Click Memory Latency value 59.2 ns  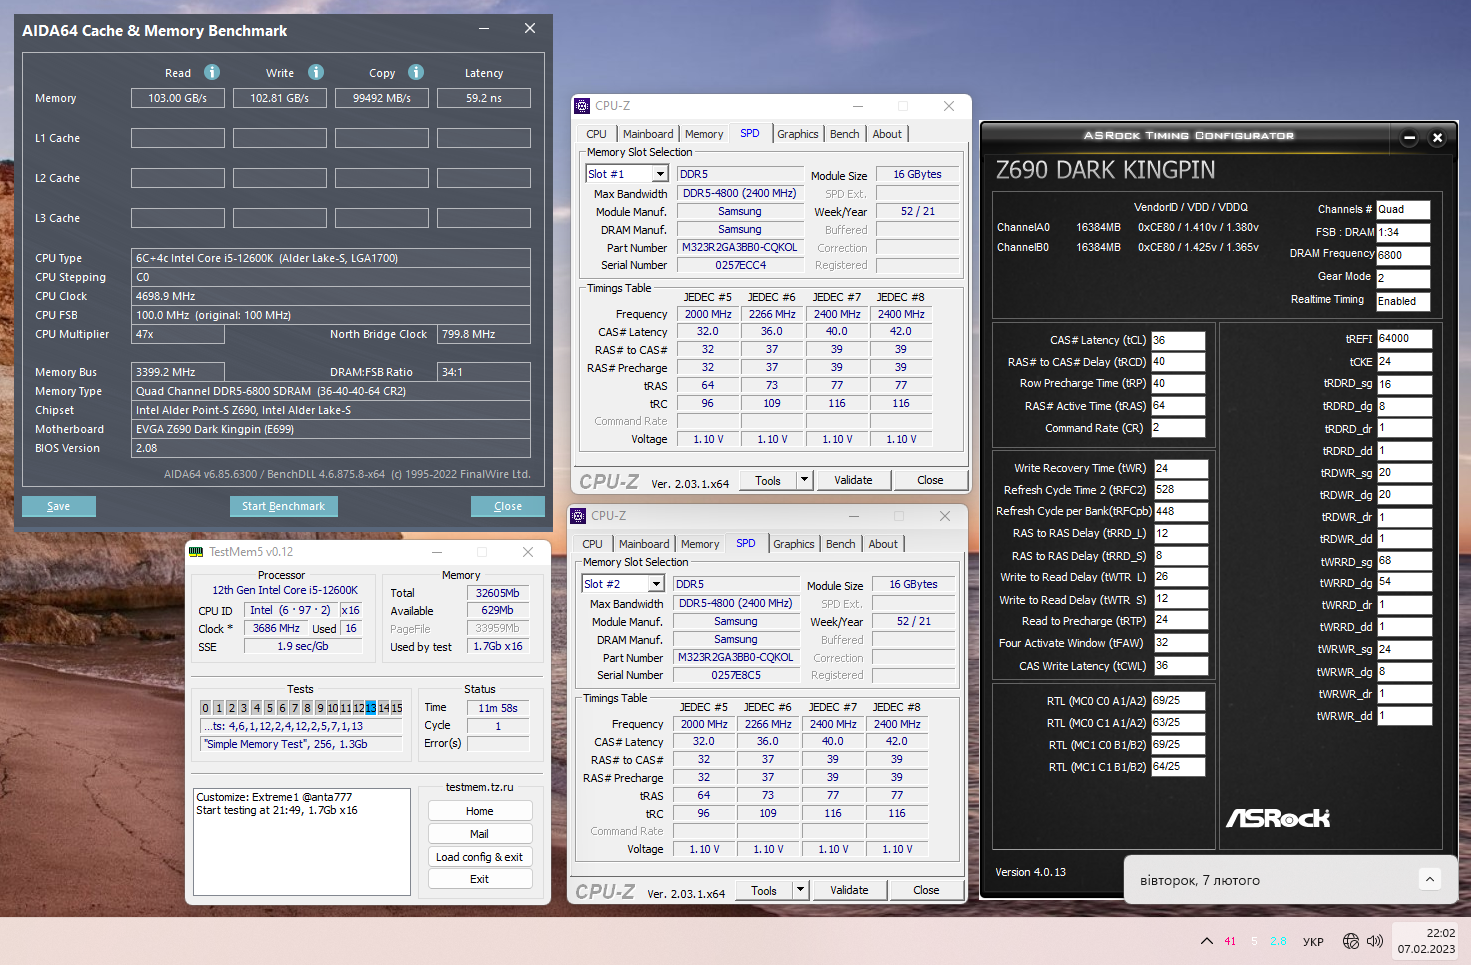[484, 98]
